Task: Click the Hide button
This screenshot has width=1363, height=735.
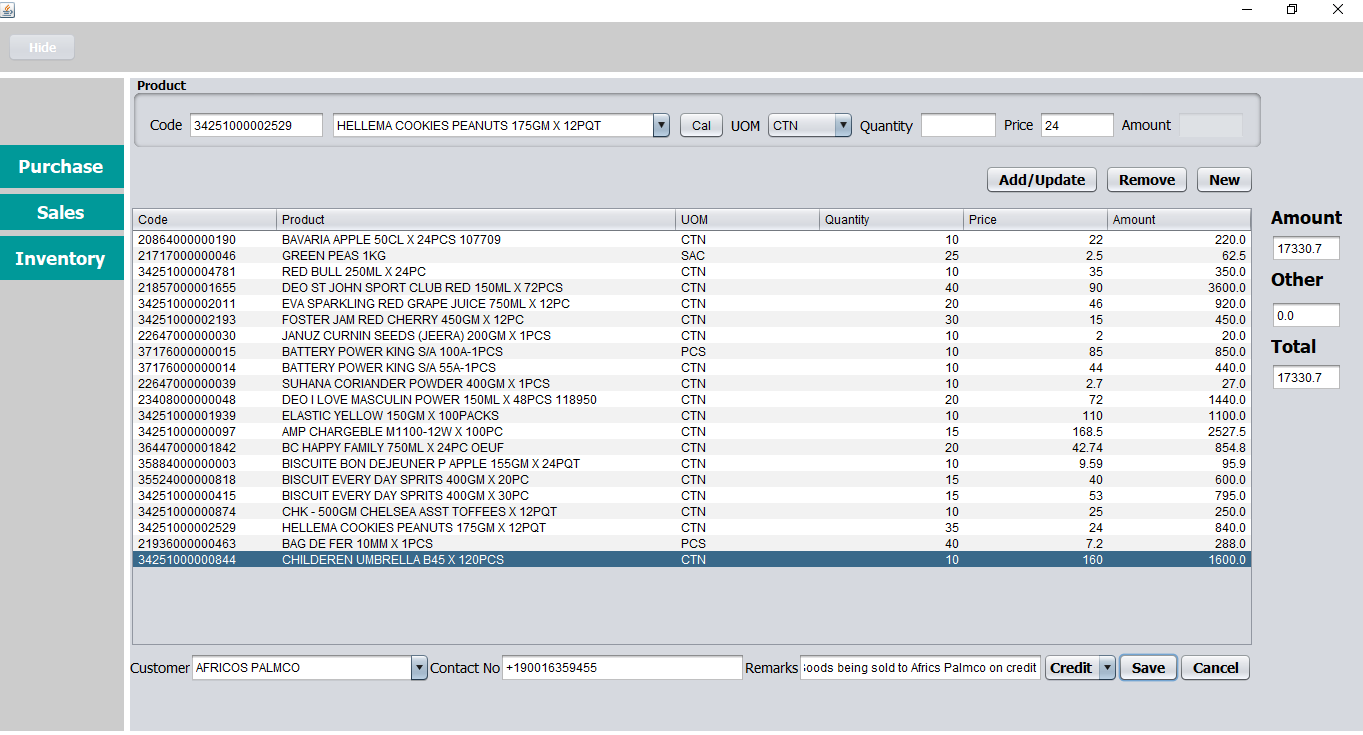Action: [x=42, y=47]
